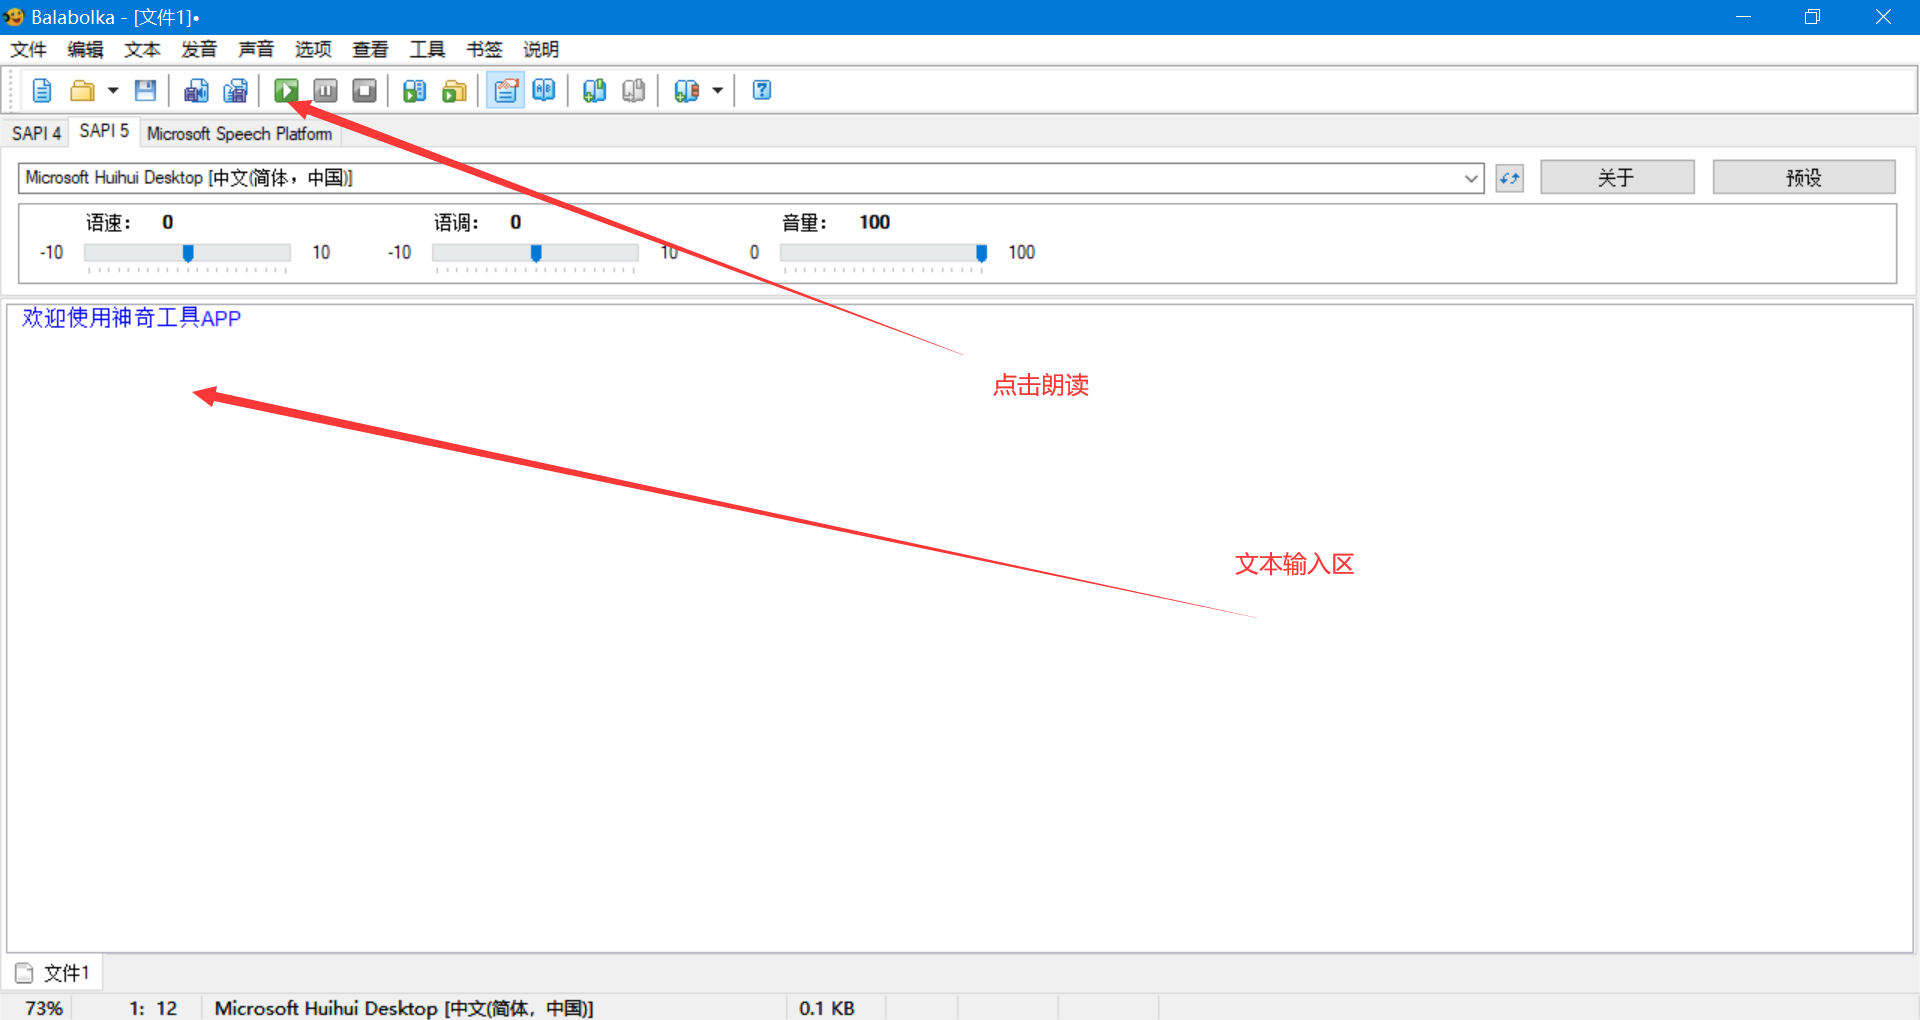Click the status bar Microsoft Huihui Desktop voice

(x=404, y=1008)
